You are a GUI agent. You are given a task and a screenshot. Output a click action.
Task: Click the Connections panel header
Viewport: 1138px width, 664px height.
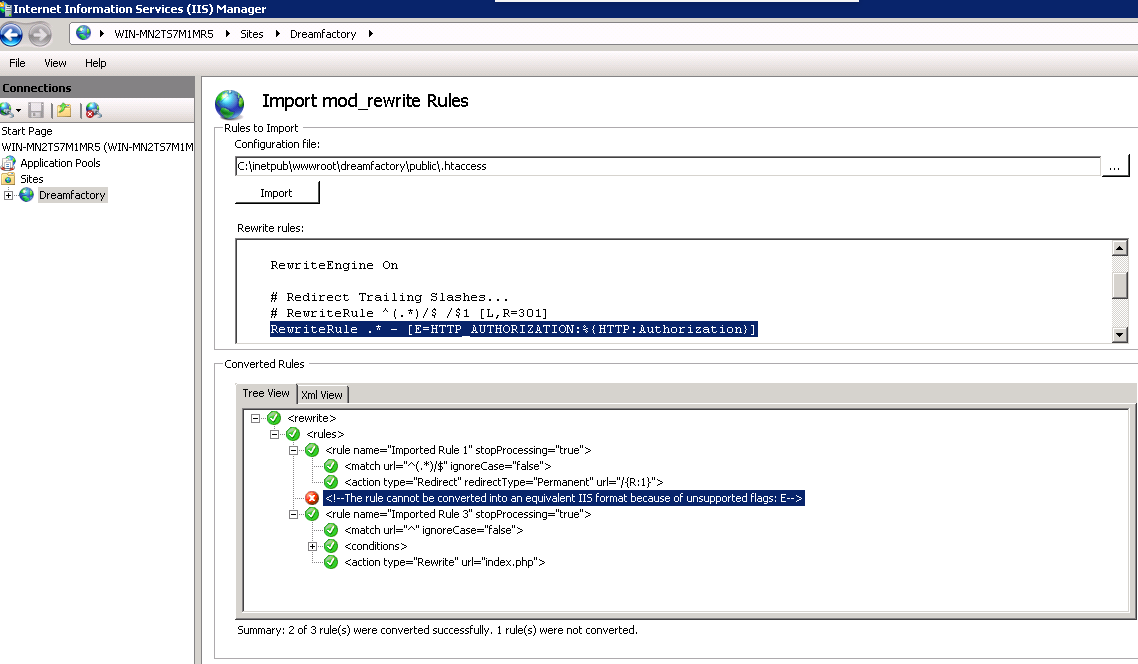click(x=97, y=87)
